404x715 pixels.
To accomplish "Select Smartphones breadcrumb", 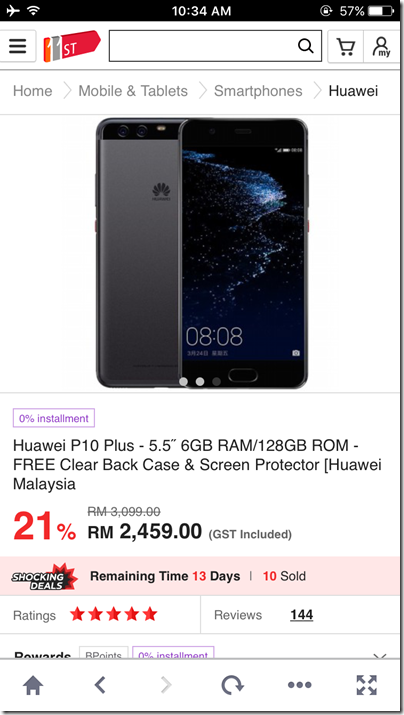I will point(258,91).
